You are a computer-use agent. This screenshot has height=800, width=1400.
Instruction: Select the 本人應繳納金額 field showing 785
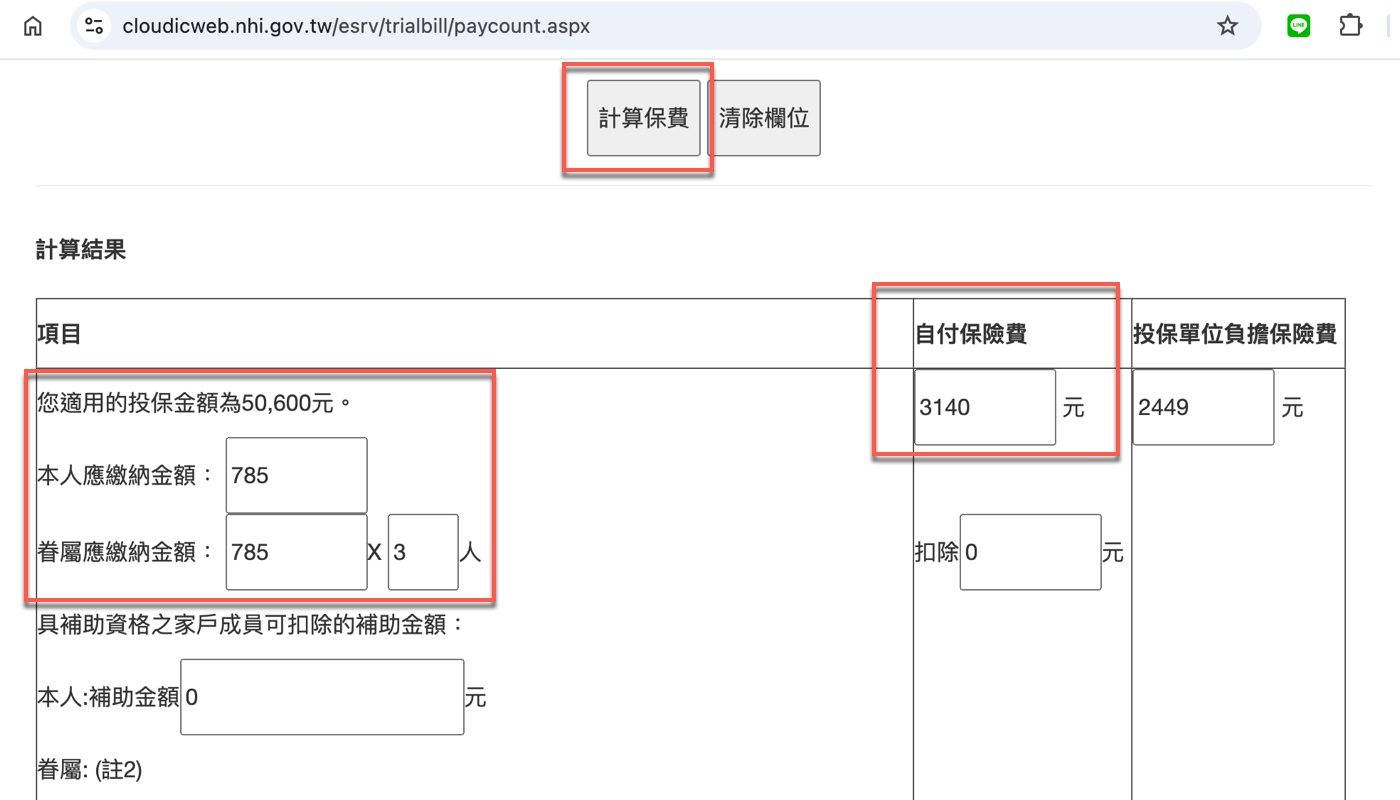[x=295, y=474]
